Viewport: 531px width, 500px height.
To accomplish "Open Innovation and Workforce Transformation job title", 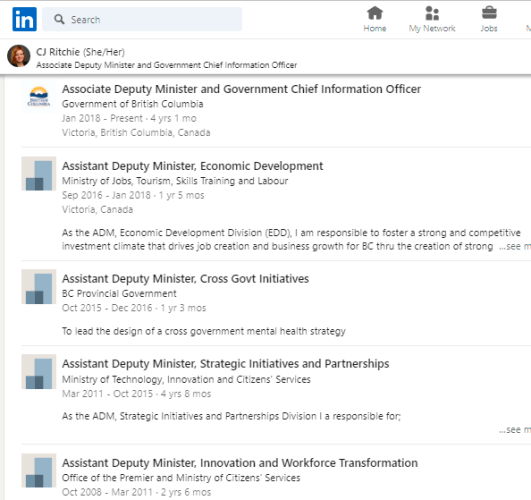I will click(240, 463).
